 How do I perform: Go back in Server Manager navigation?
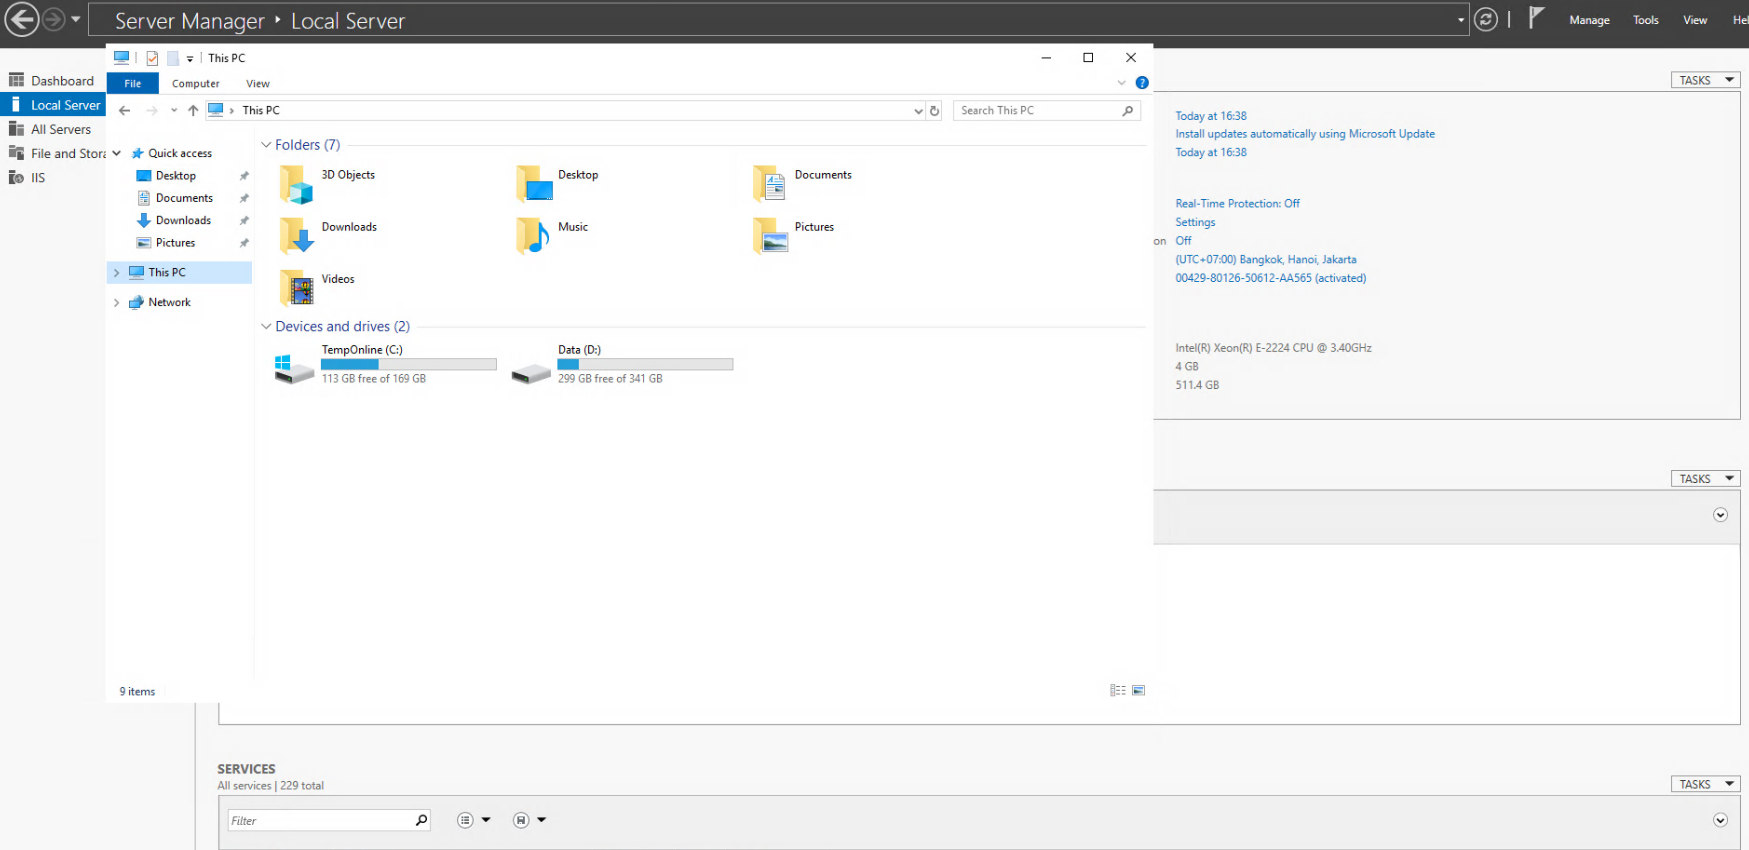(22, 19)
